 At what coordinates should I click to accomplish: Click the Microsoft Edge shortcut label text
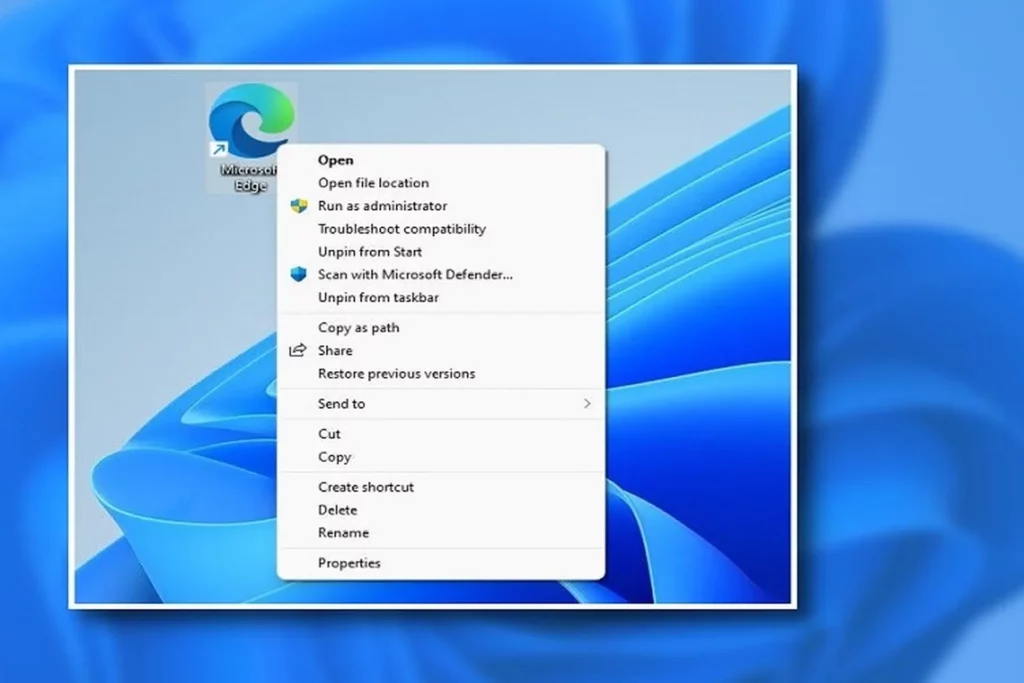tap(249, 178)
